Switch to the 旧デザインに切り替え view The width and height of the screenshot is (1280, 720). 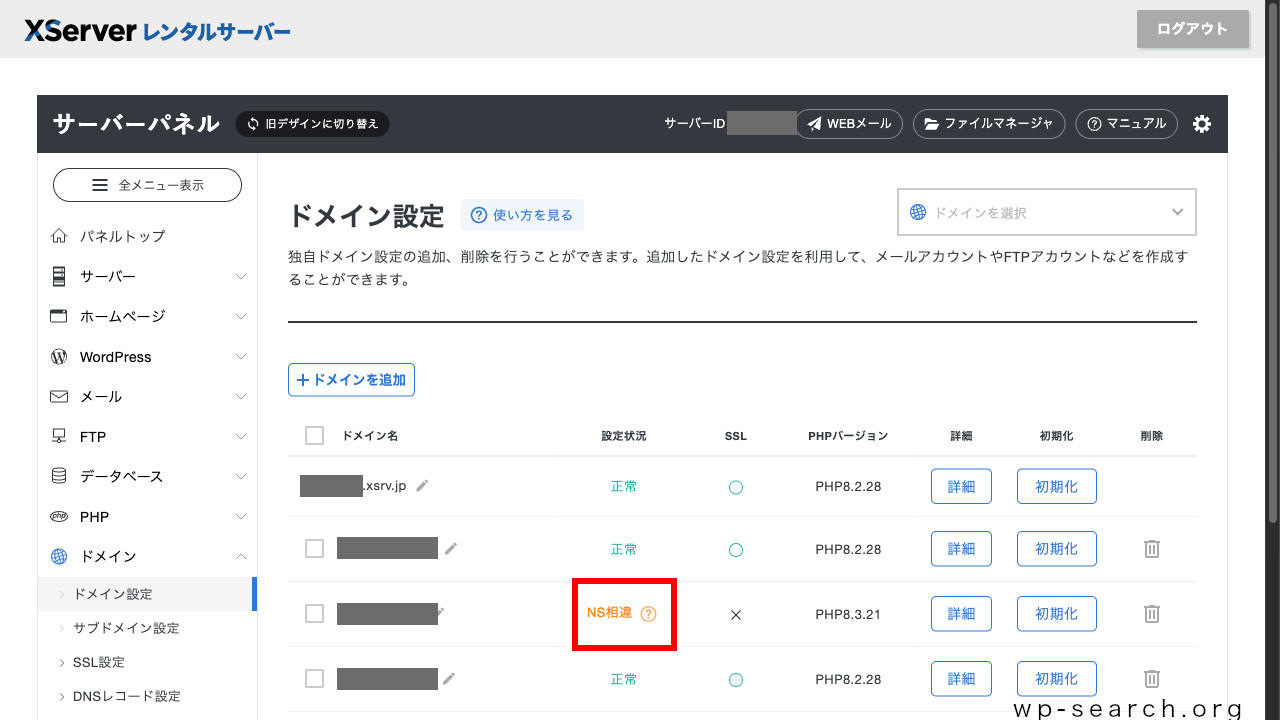[x=312, y=124]
